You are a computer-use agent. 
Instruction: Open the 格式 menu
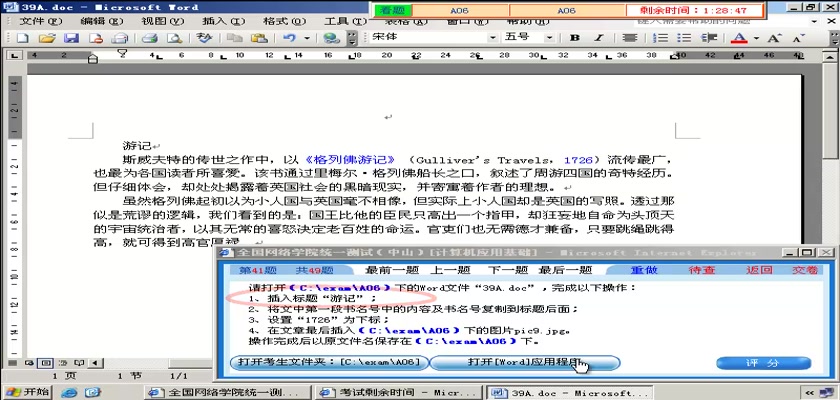click(284, 22)
